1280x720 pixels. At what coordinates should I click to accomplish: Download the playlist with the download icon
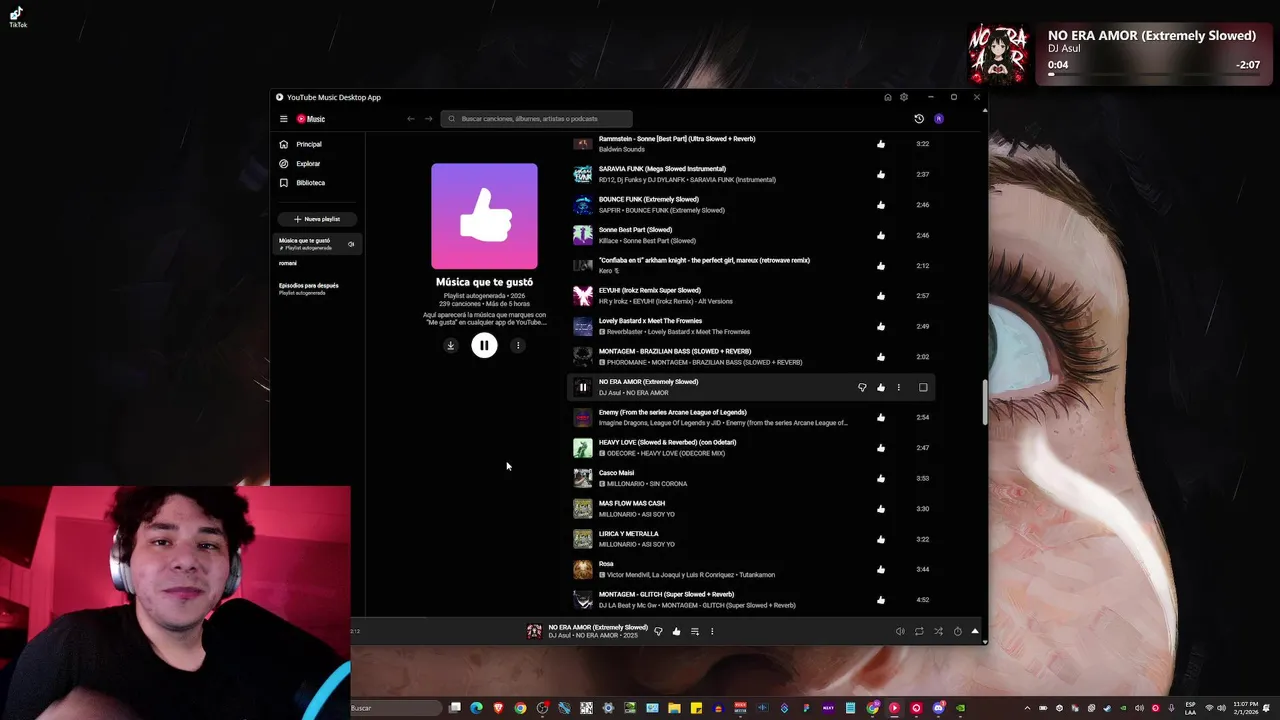[450, 345]
